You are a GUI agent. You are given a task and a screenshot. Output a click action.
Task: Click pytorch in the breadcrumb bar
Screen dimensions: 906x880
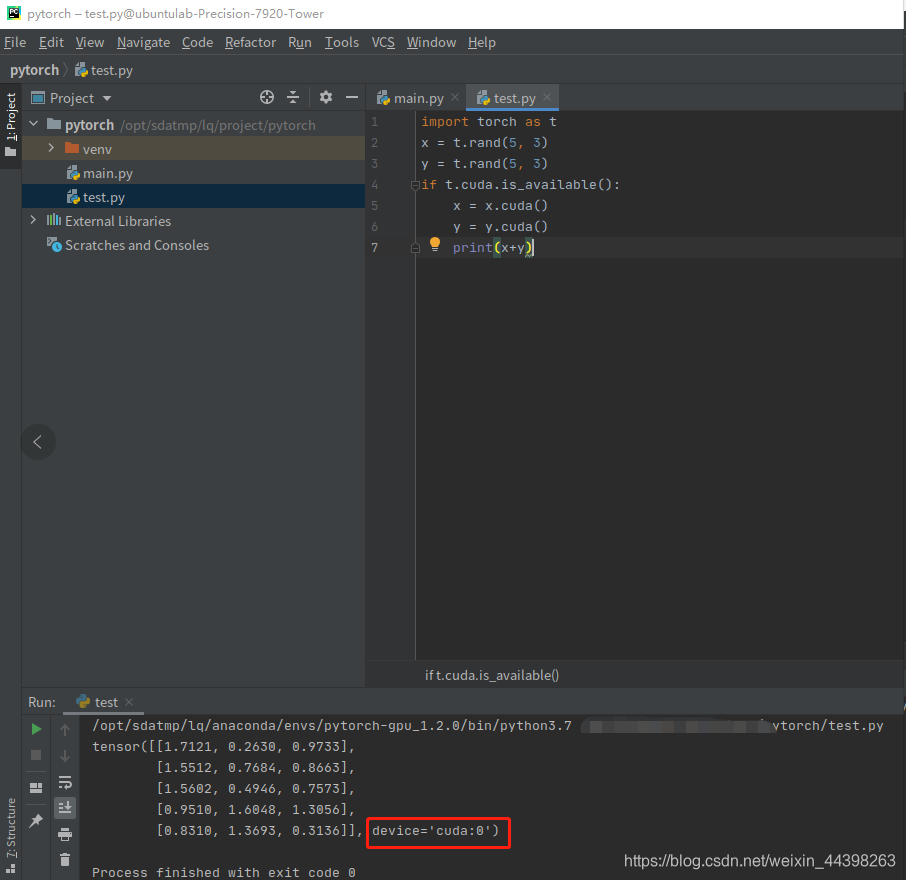point(34,70)
